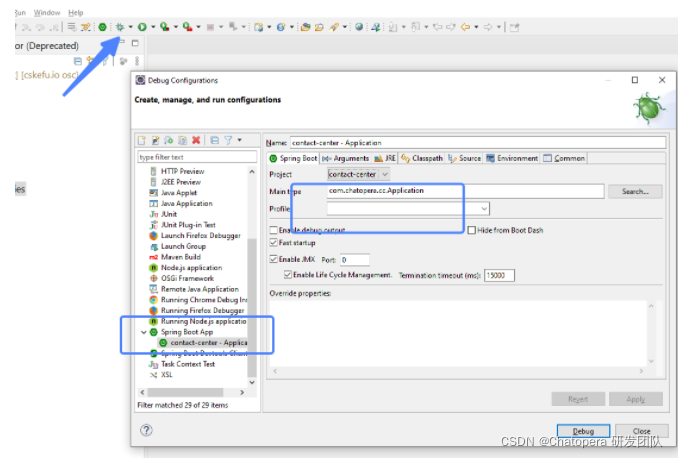This screenshot has width=678, height=458.
Task: Switch to the Environment tab
Action: tap(512, 158)
